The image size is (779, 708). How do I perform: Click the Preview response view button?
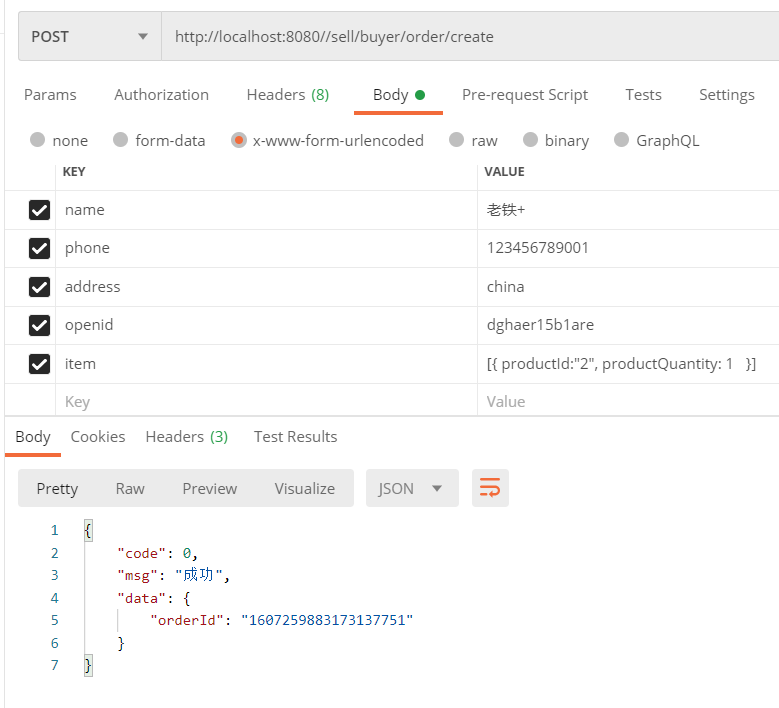209,488
